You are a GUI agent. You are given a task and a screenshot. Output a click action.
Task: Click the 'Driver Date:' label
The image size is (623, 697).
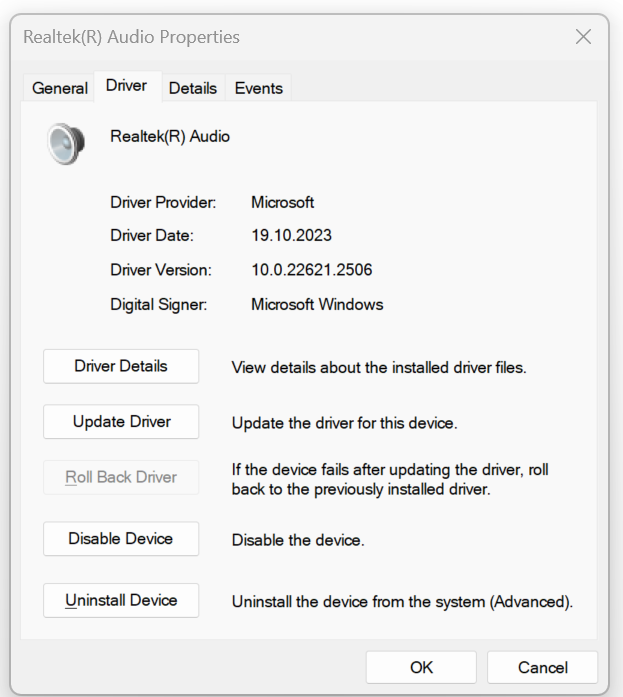(x=152, y=236)
